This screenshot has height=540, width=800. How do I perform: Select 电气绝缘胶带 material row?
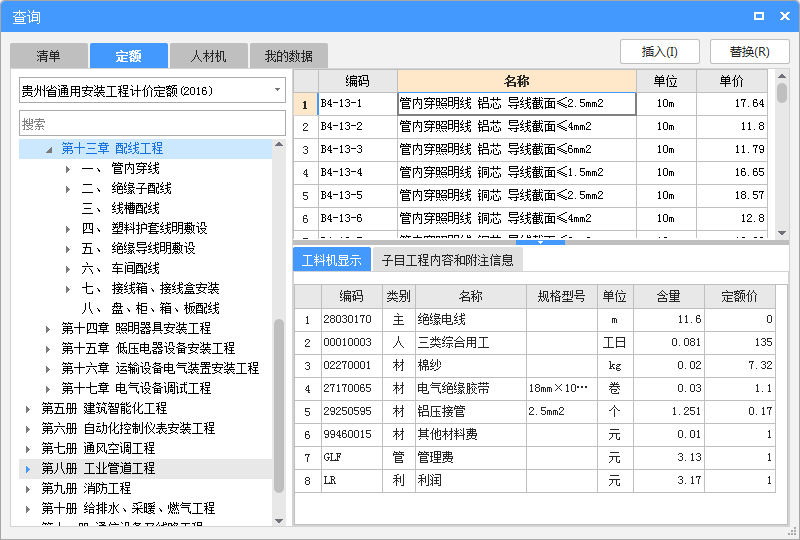[535, 389]
